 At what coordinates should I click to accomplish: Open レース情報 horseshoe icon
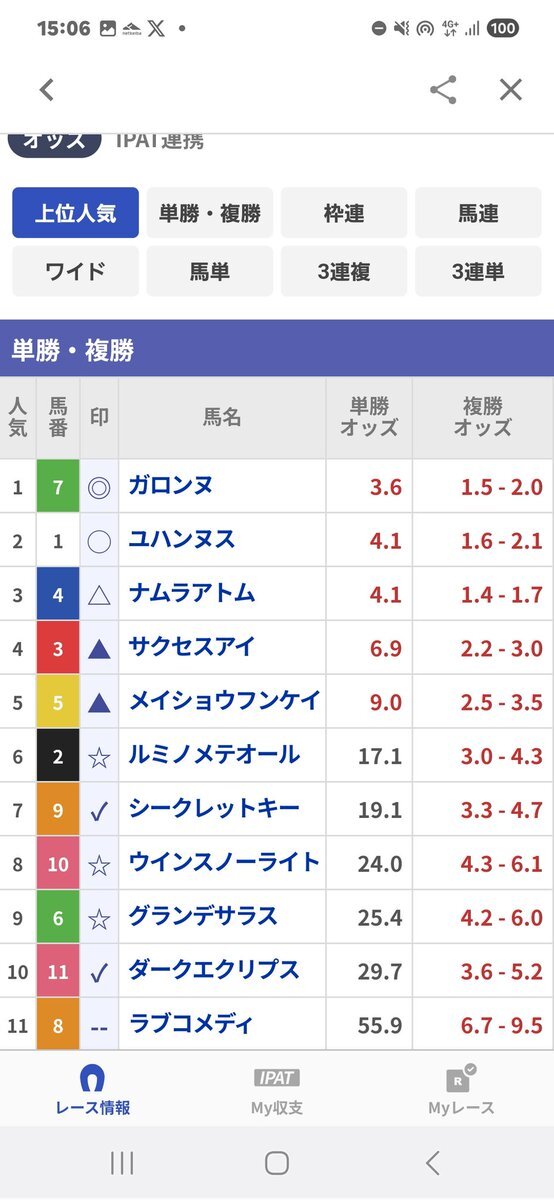point(92,1078)
